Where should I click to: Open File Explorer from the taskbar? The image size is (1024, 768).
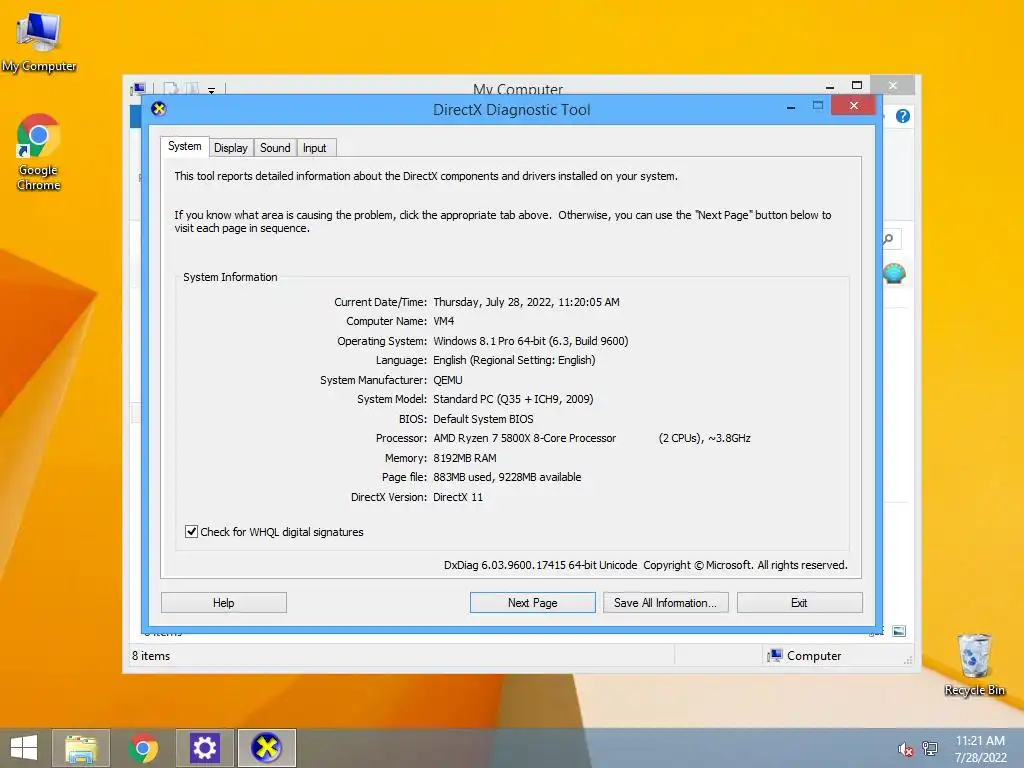point(81,748)
